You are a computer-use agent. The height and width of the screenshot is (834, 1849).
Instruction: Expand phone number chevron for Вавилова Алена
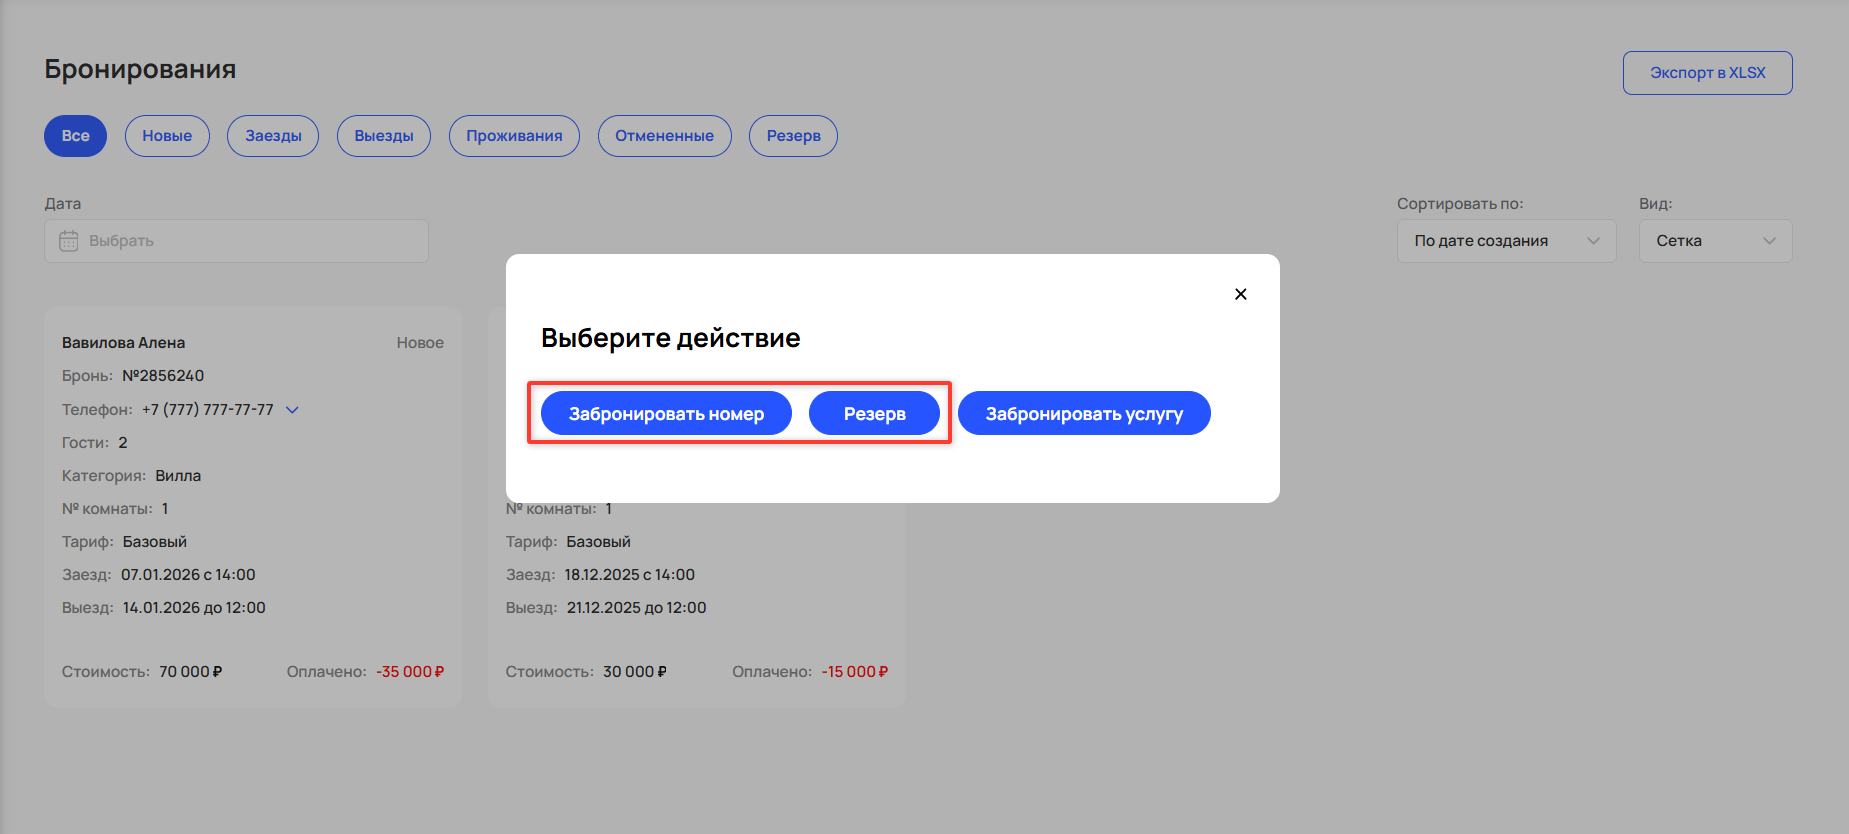(292, 410)
